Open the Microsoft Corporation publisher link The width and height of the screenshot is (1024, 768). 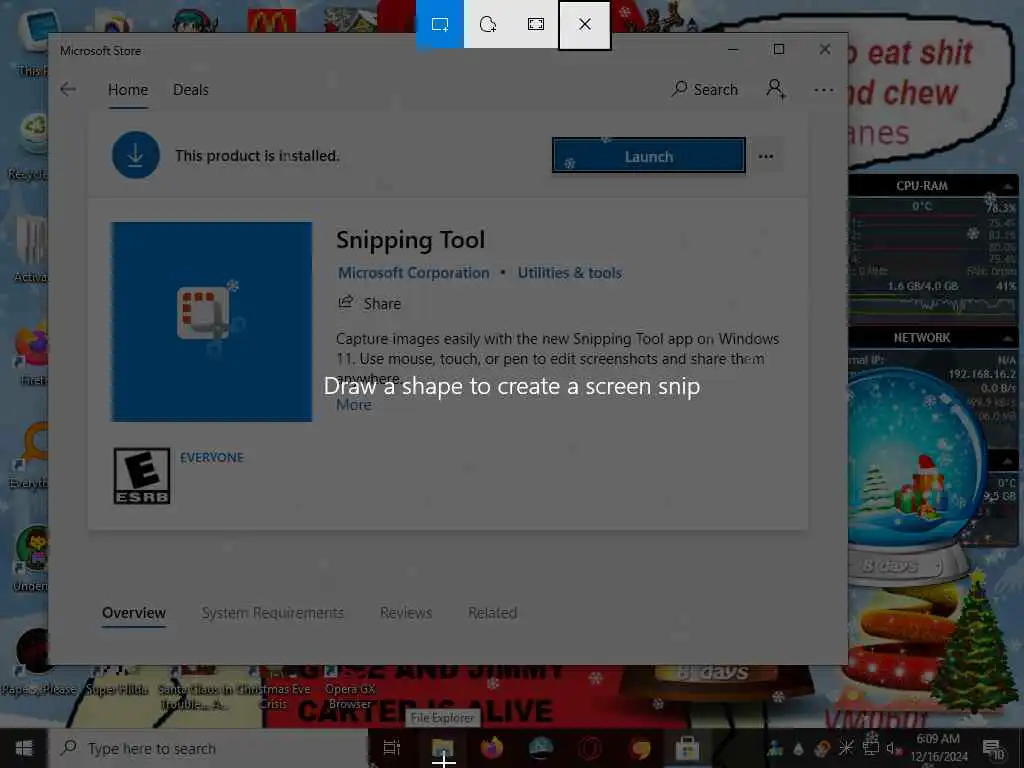coord(413,273)
